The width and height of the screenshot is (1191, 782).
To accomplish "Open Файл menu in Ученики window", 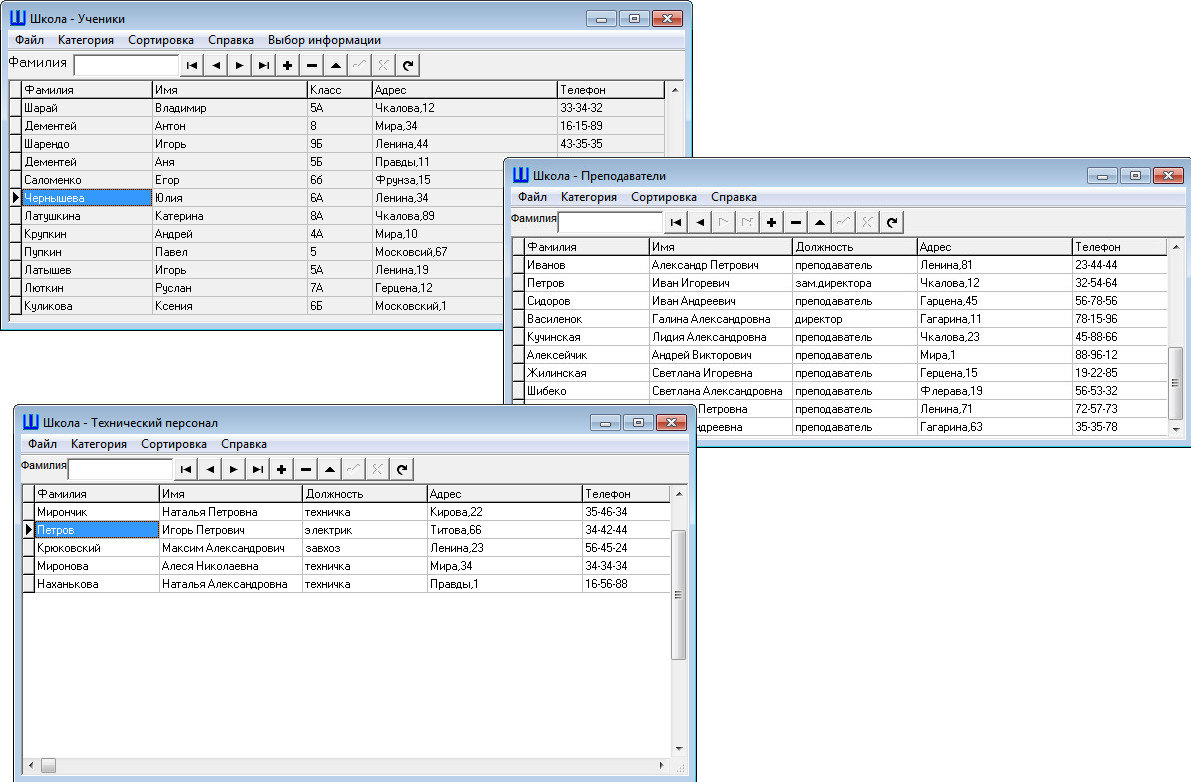I will click(30, 40).
